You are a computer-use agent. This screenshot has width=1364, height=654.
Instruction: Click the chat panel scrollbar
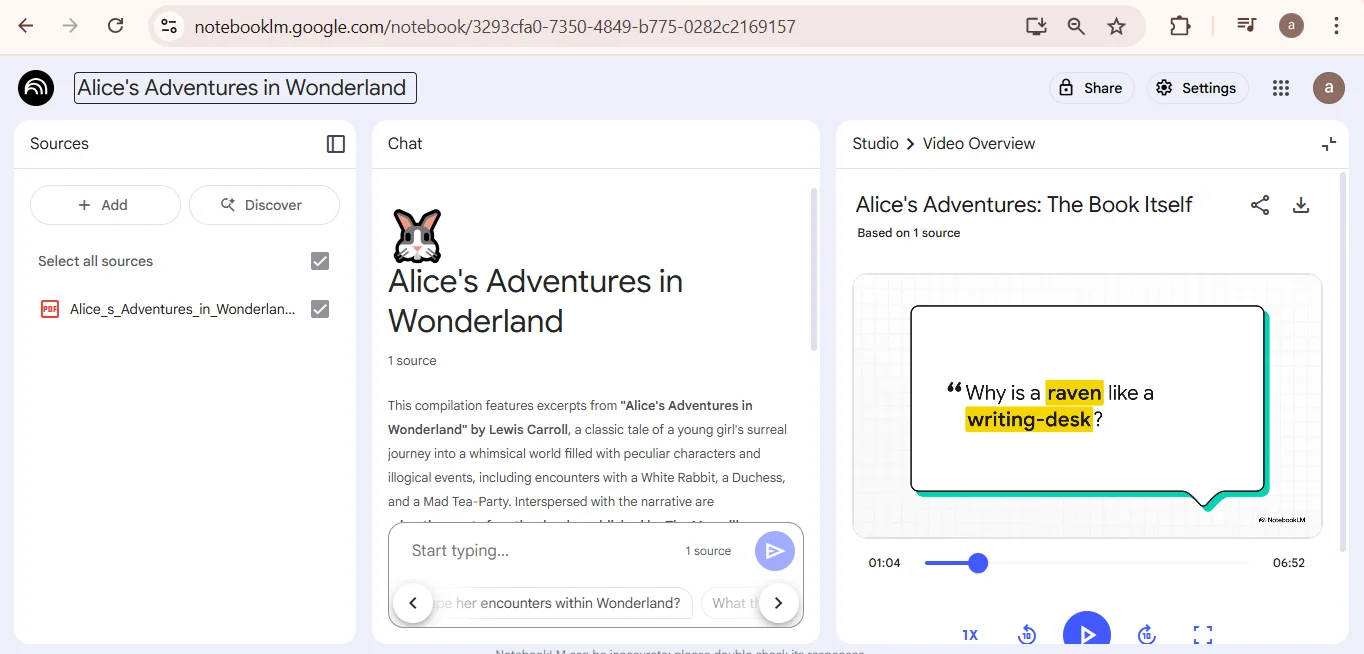coord(814,270)
